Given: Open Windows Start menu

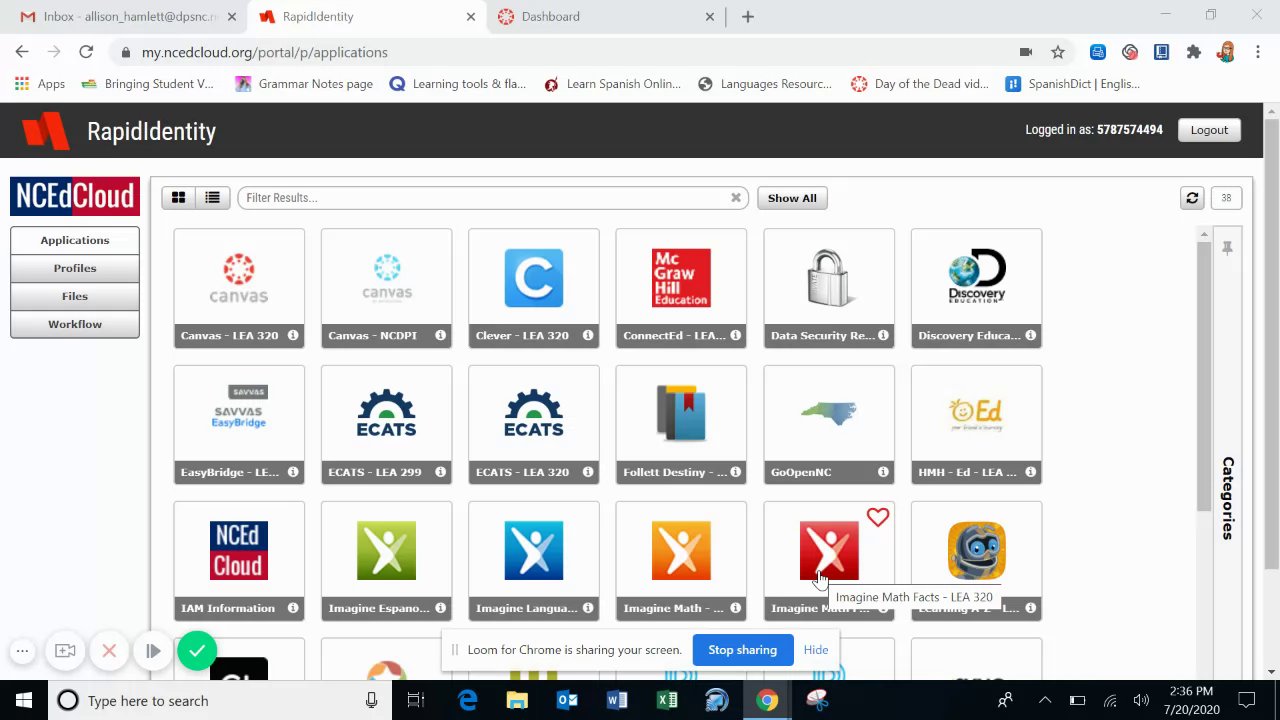Looking at the screenshot, I should [x=24, y=701].
